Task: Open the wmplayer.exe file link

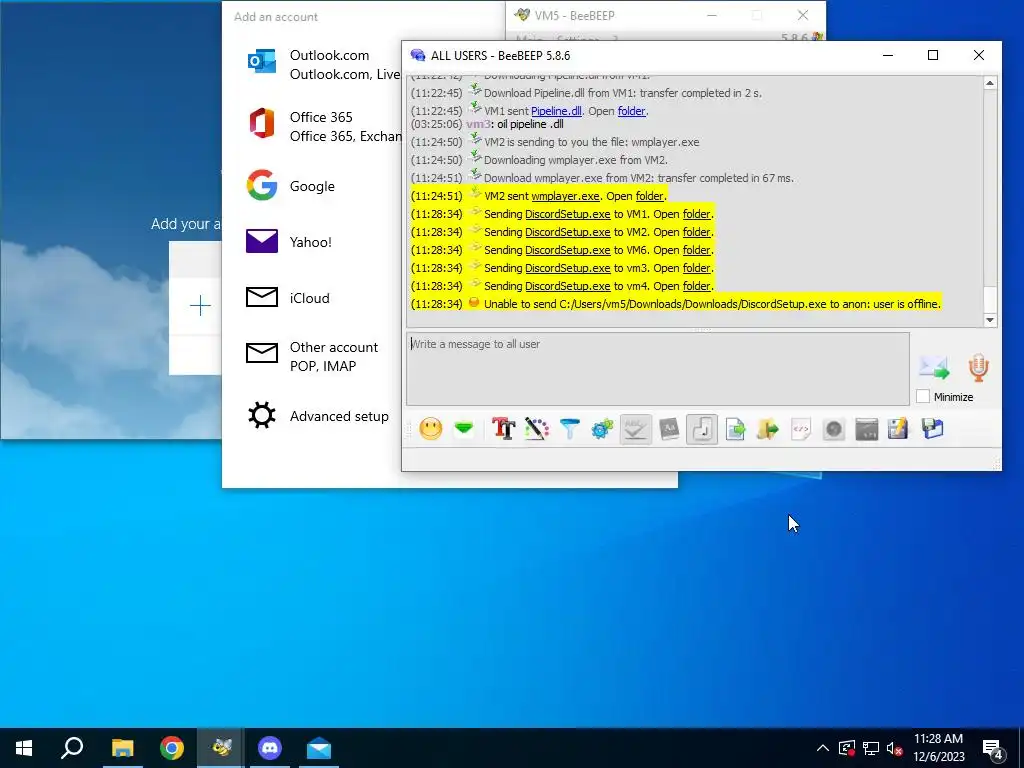Action: (x=566, y=196)
